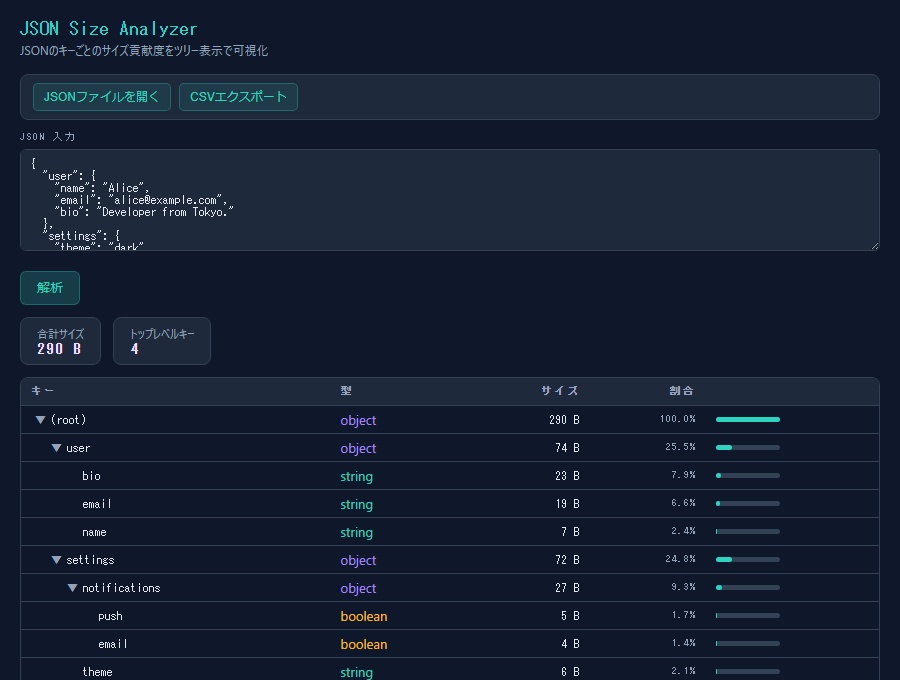Click the 1.7% percentage value
Image resolution: width=900 pixels, height=680 pixels.
pos(683,615)
